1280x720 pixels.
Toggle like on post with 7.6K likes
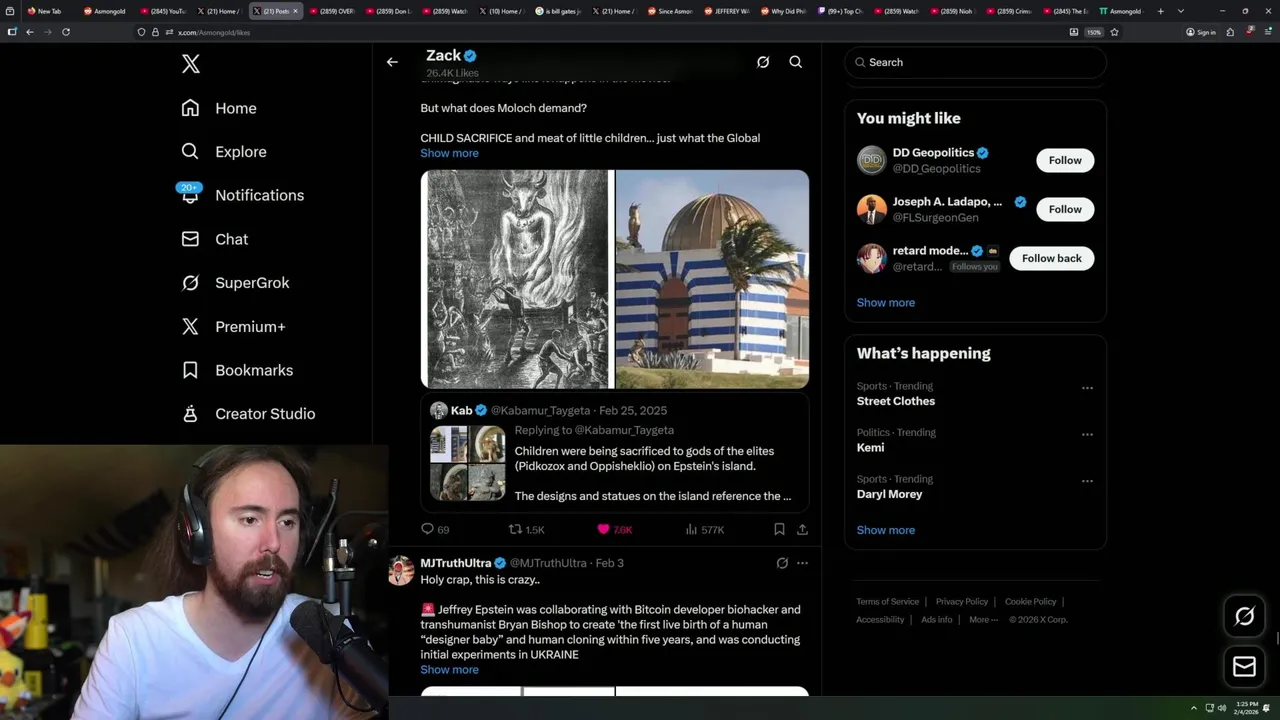pyautogui.click(x=614, y=530)
